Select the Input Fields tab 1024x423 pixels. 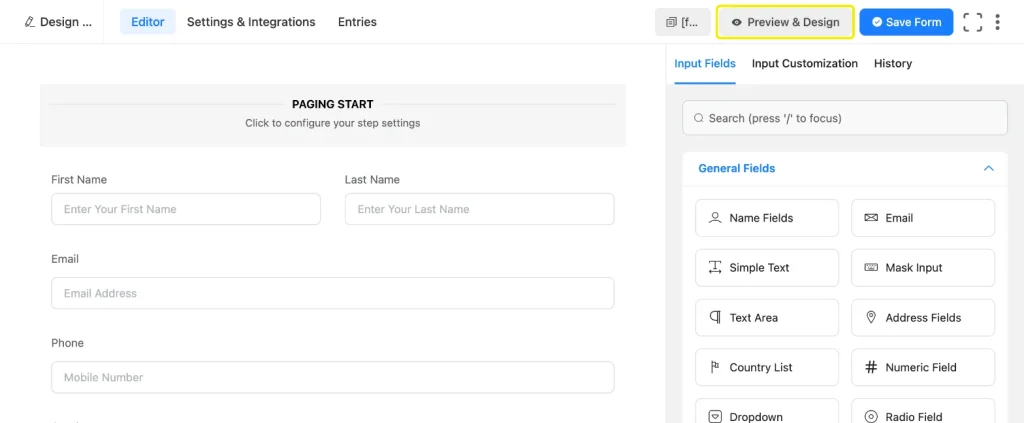[x=705, y=64]
